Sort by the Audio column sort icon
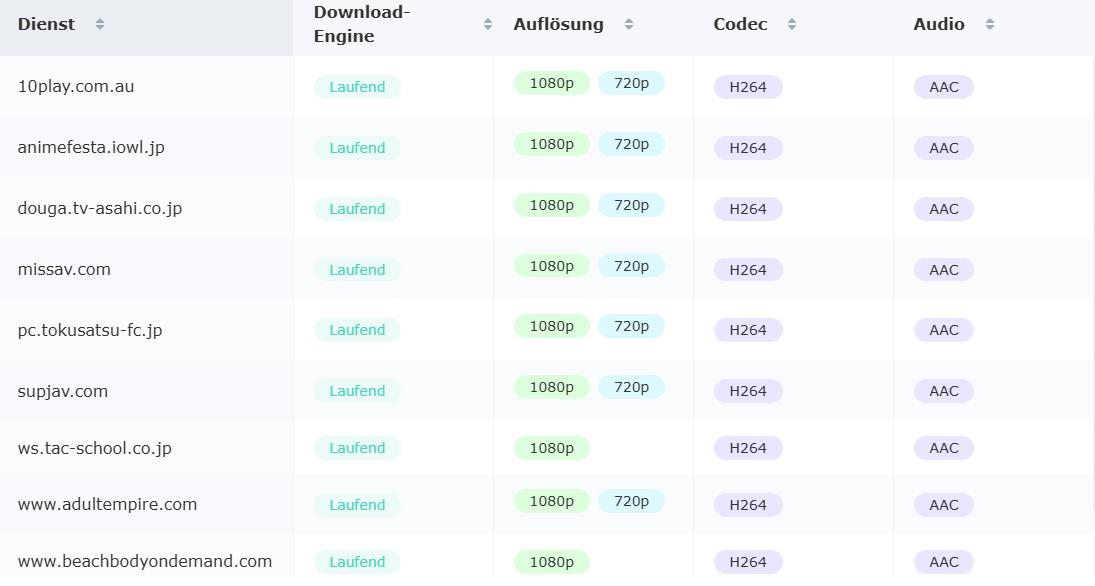 pos(990,24)
